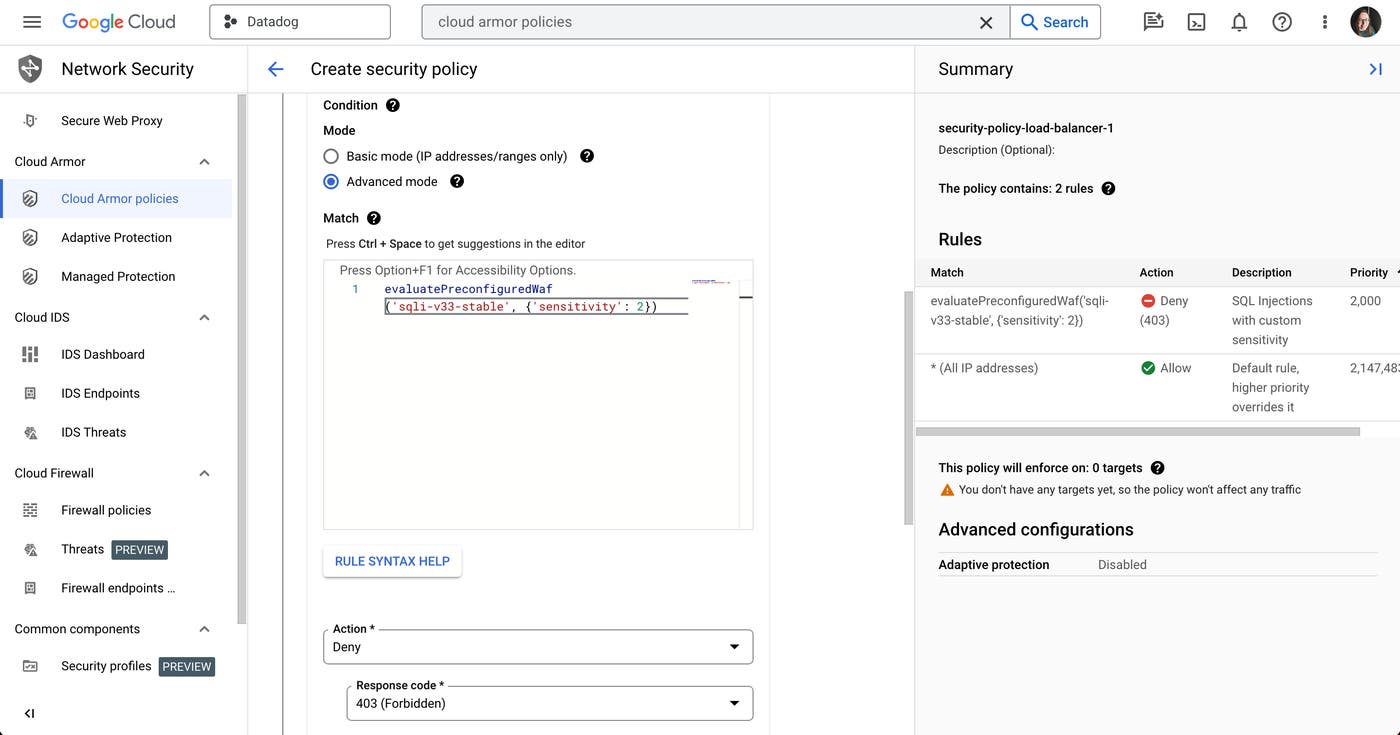Click 'SQL Injections with custom sensitivity' description

click(x=1272, y=320)
